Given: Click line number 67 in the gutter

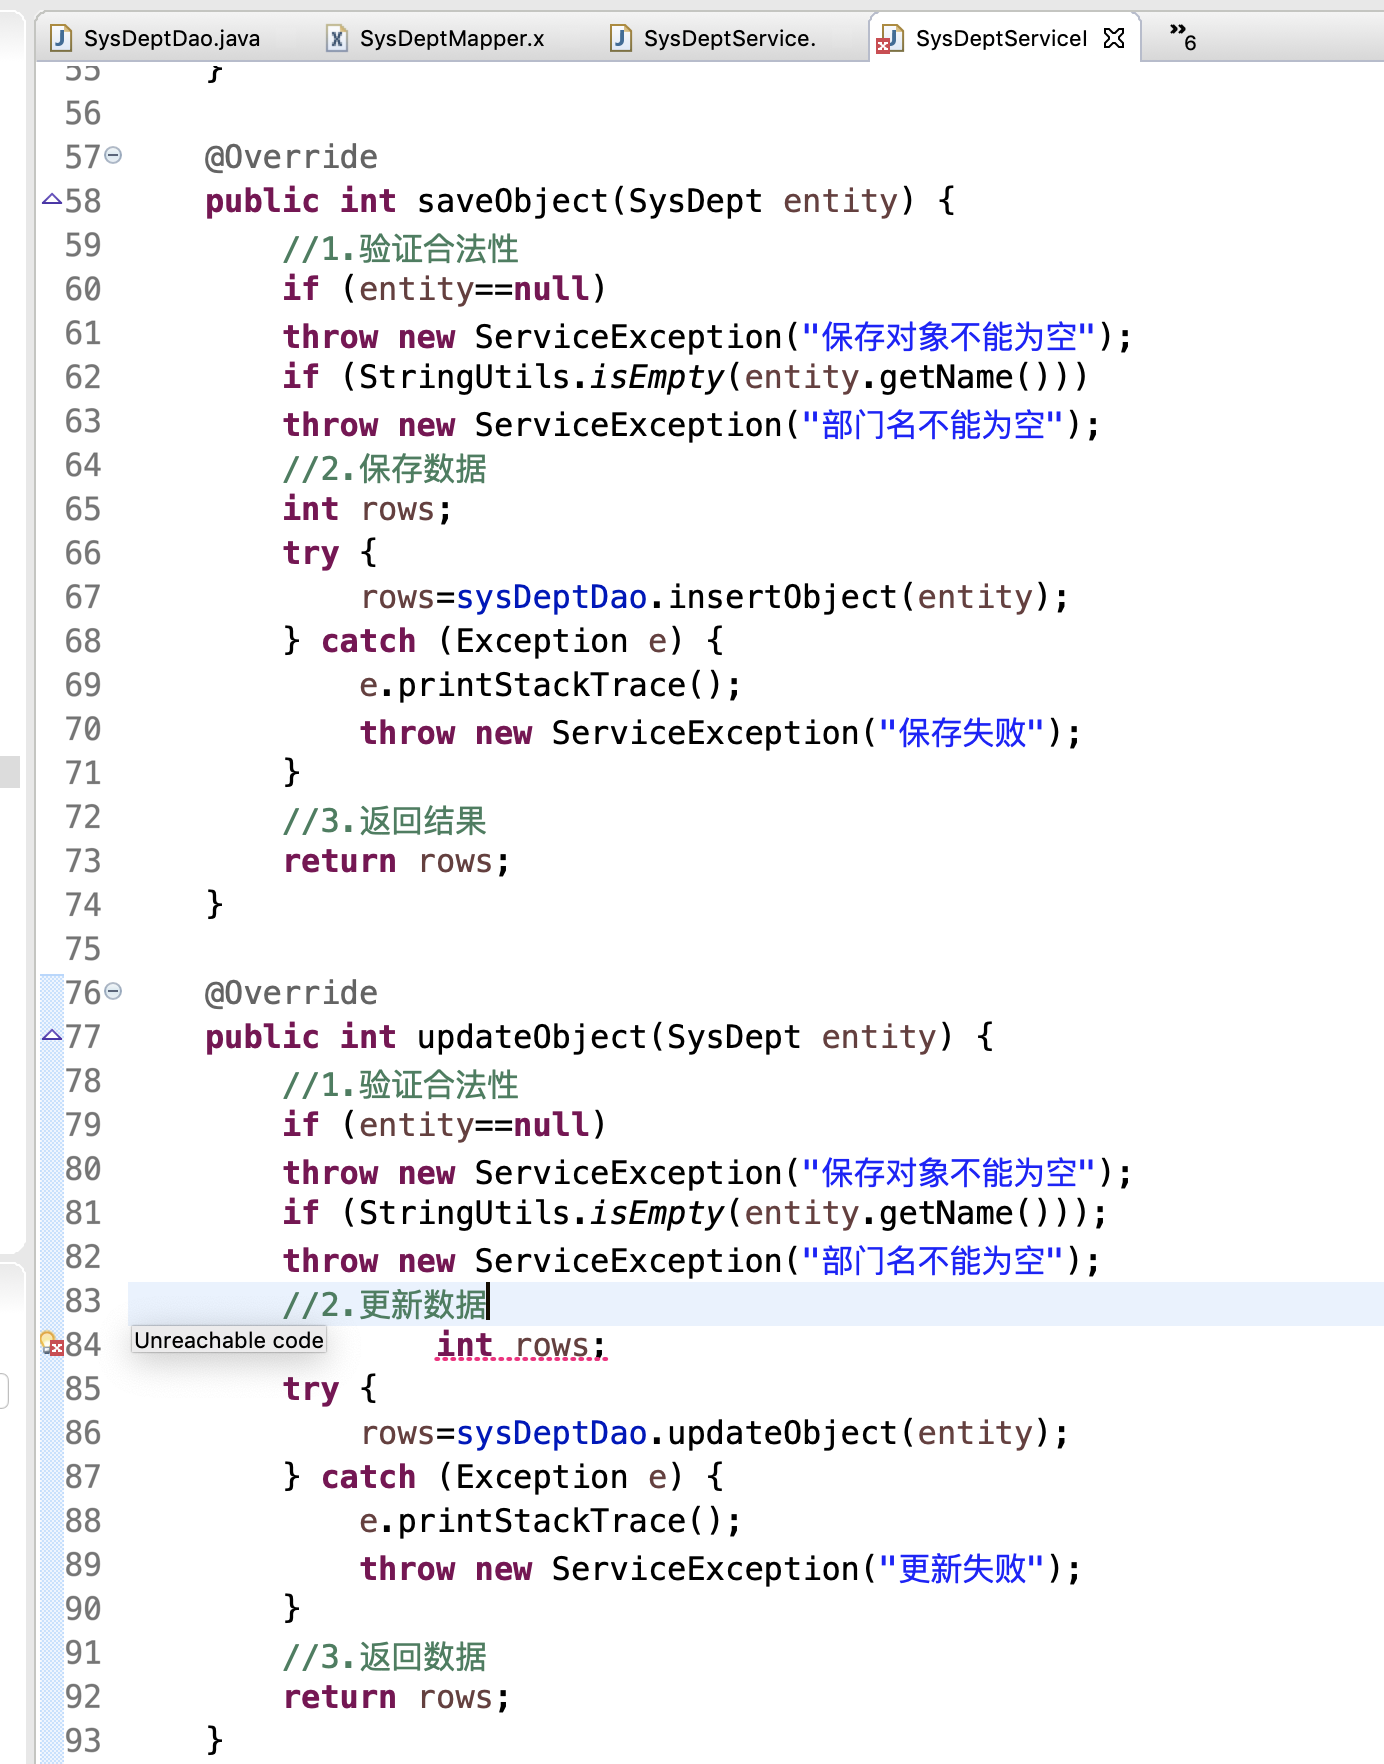Looking at the screenshot, I should coord(83,597).
